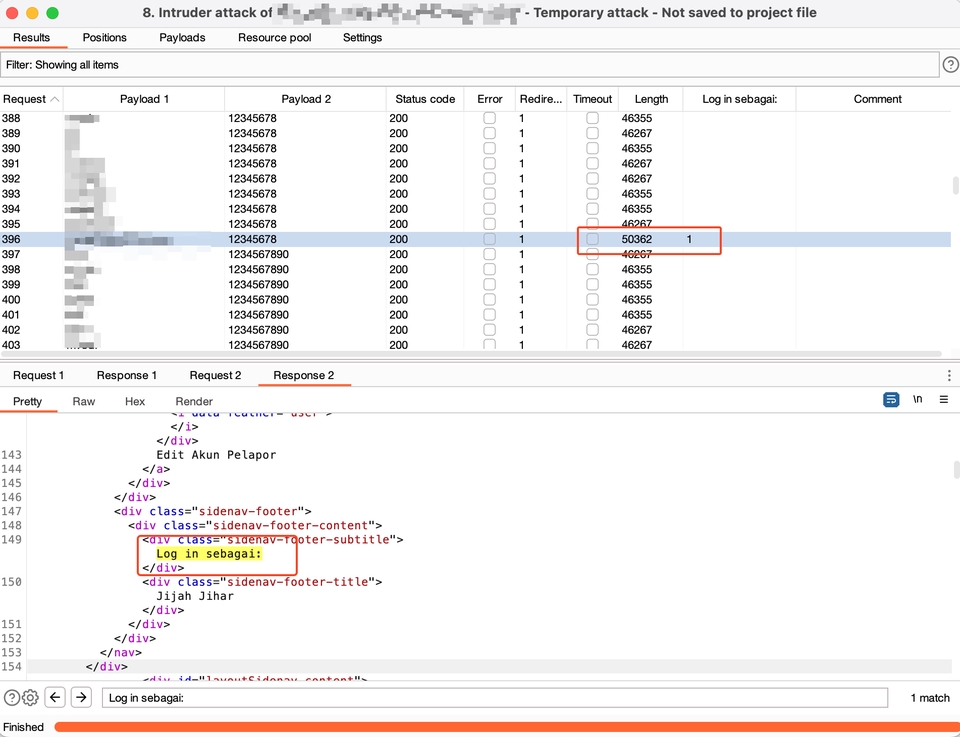Tick the Error checkbox in row 388
This screenshot has width=960, height=737.
[489, 118]
